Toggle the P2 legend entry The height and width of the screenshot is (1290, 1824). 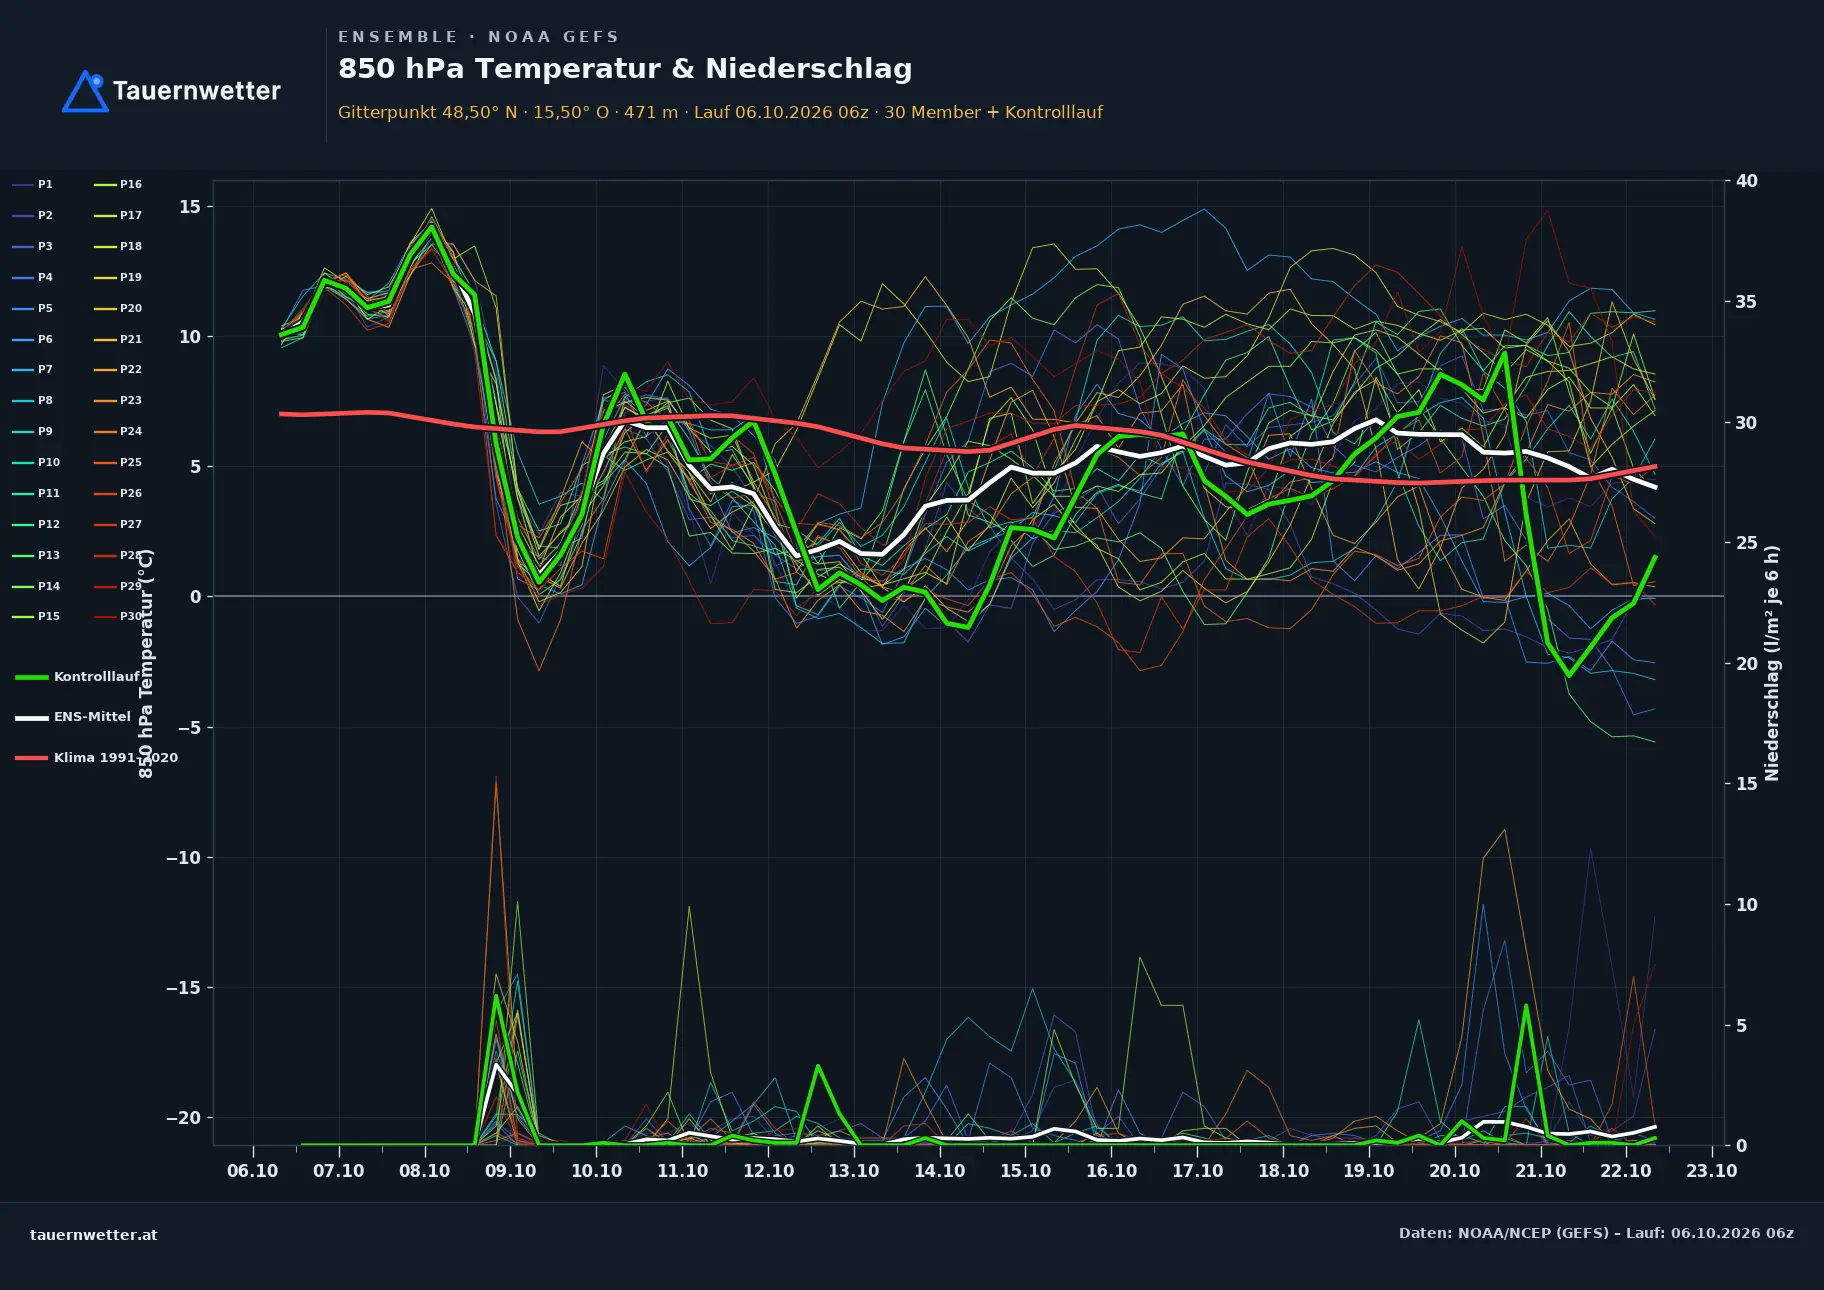(33, 215)
